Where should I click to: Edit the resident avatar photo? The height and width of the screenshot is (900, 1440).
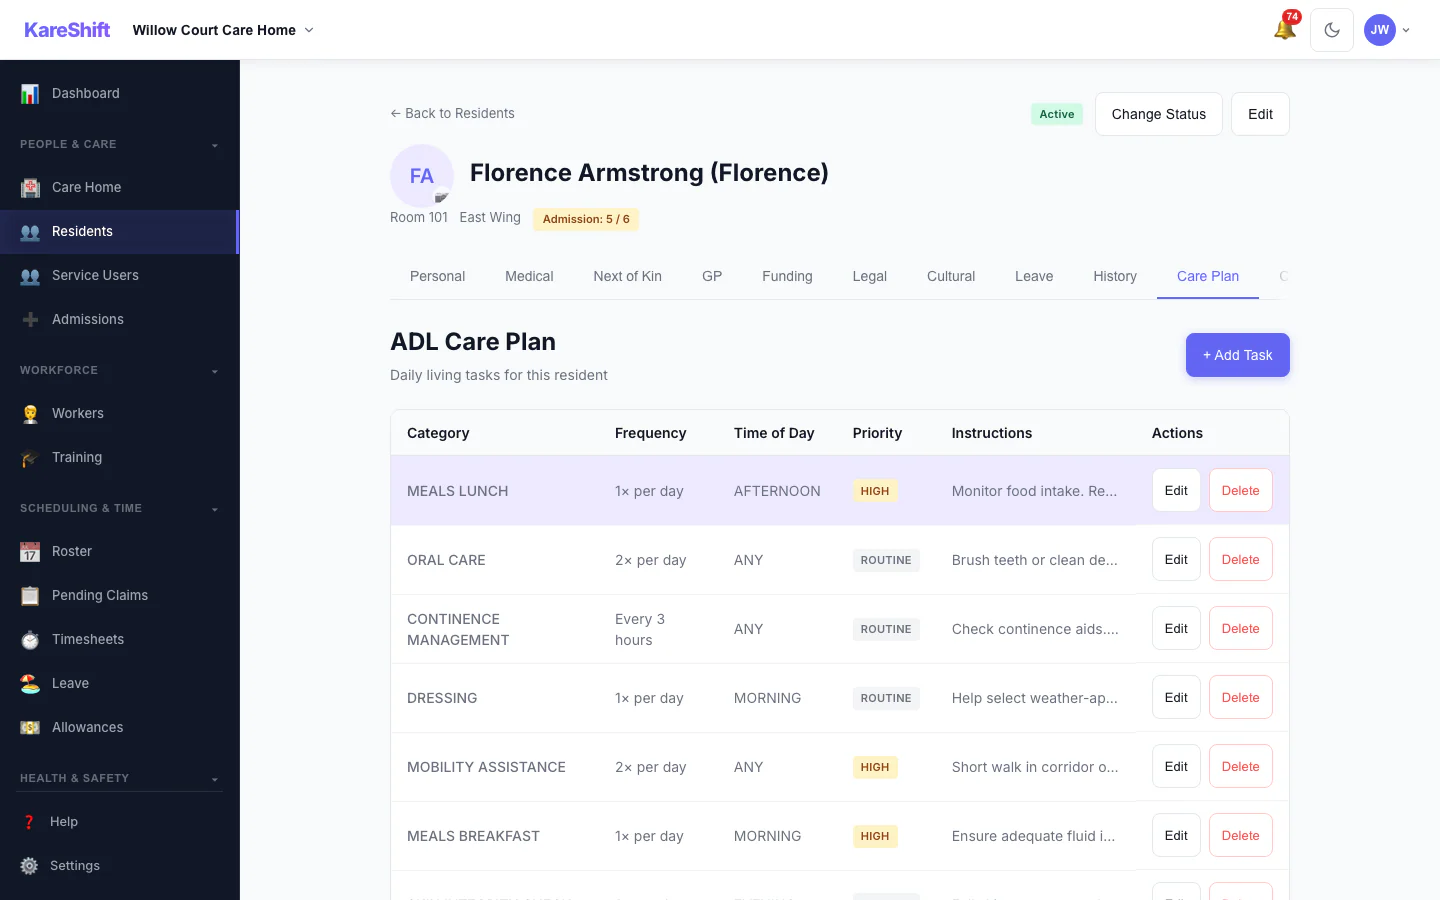click(x=441, y=197)
